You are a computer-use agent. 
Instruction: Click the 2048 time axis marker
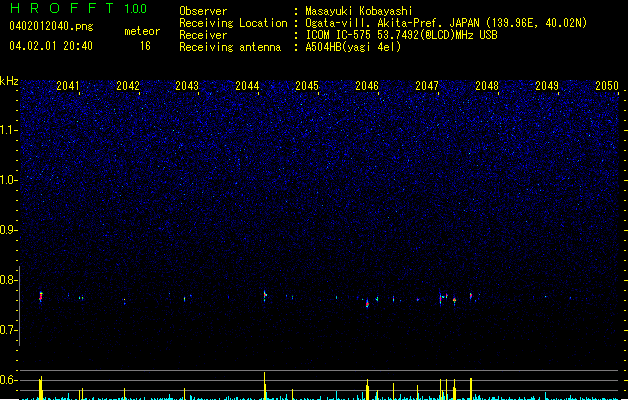pyautogui.click(x=487, y=86)
